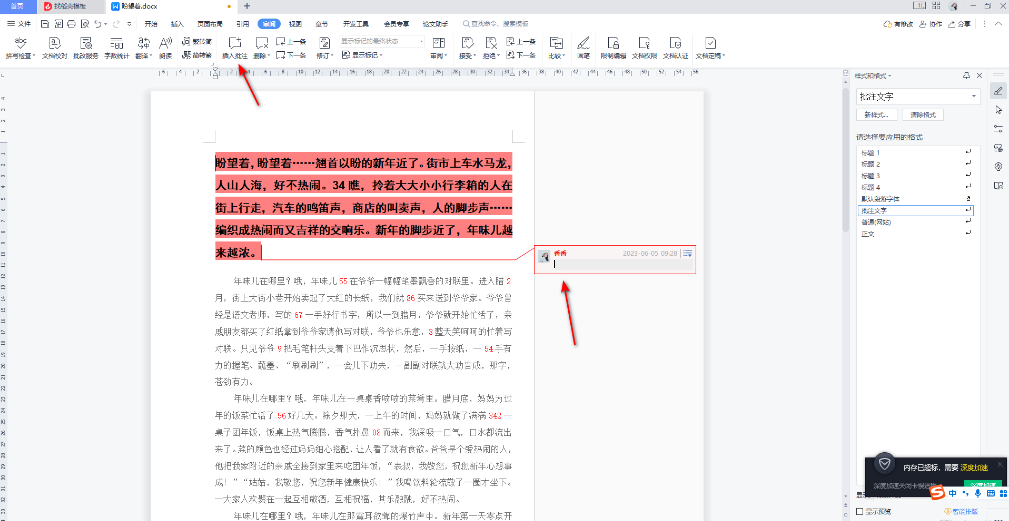Open the comment options menu icon
This screenshot has height=521, width=1009.
[x=687, y=253]
